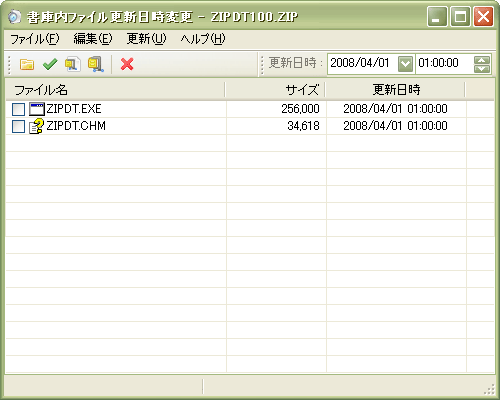
Task: Click the app icon in the title bar
Action: [14, 17]
